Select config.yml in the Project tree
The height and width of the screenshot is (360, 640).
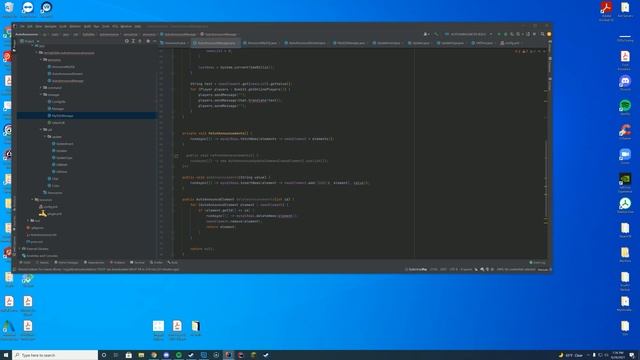coord(49,207)
